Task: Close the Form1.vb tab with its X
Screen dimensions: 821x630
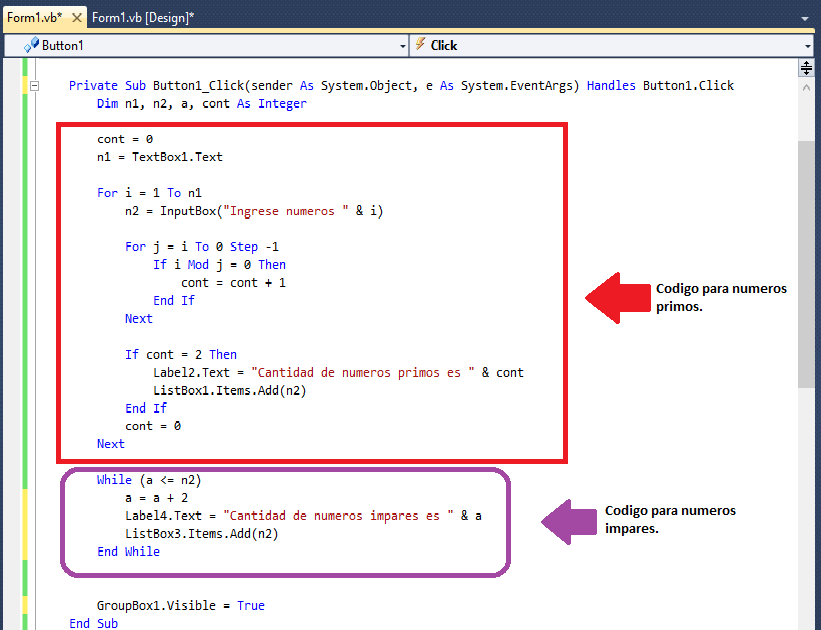Action: (x=76, y=18)
